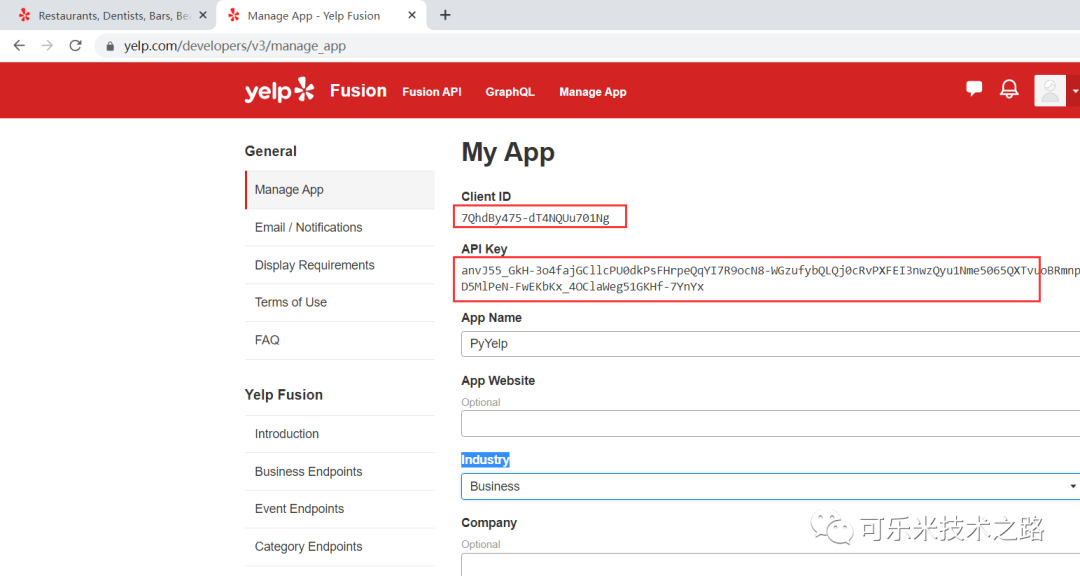
Task: Open the notifications bell icon
Action: point(1009,89)
